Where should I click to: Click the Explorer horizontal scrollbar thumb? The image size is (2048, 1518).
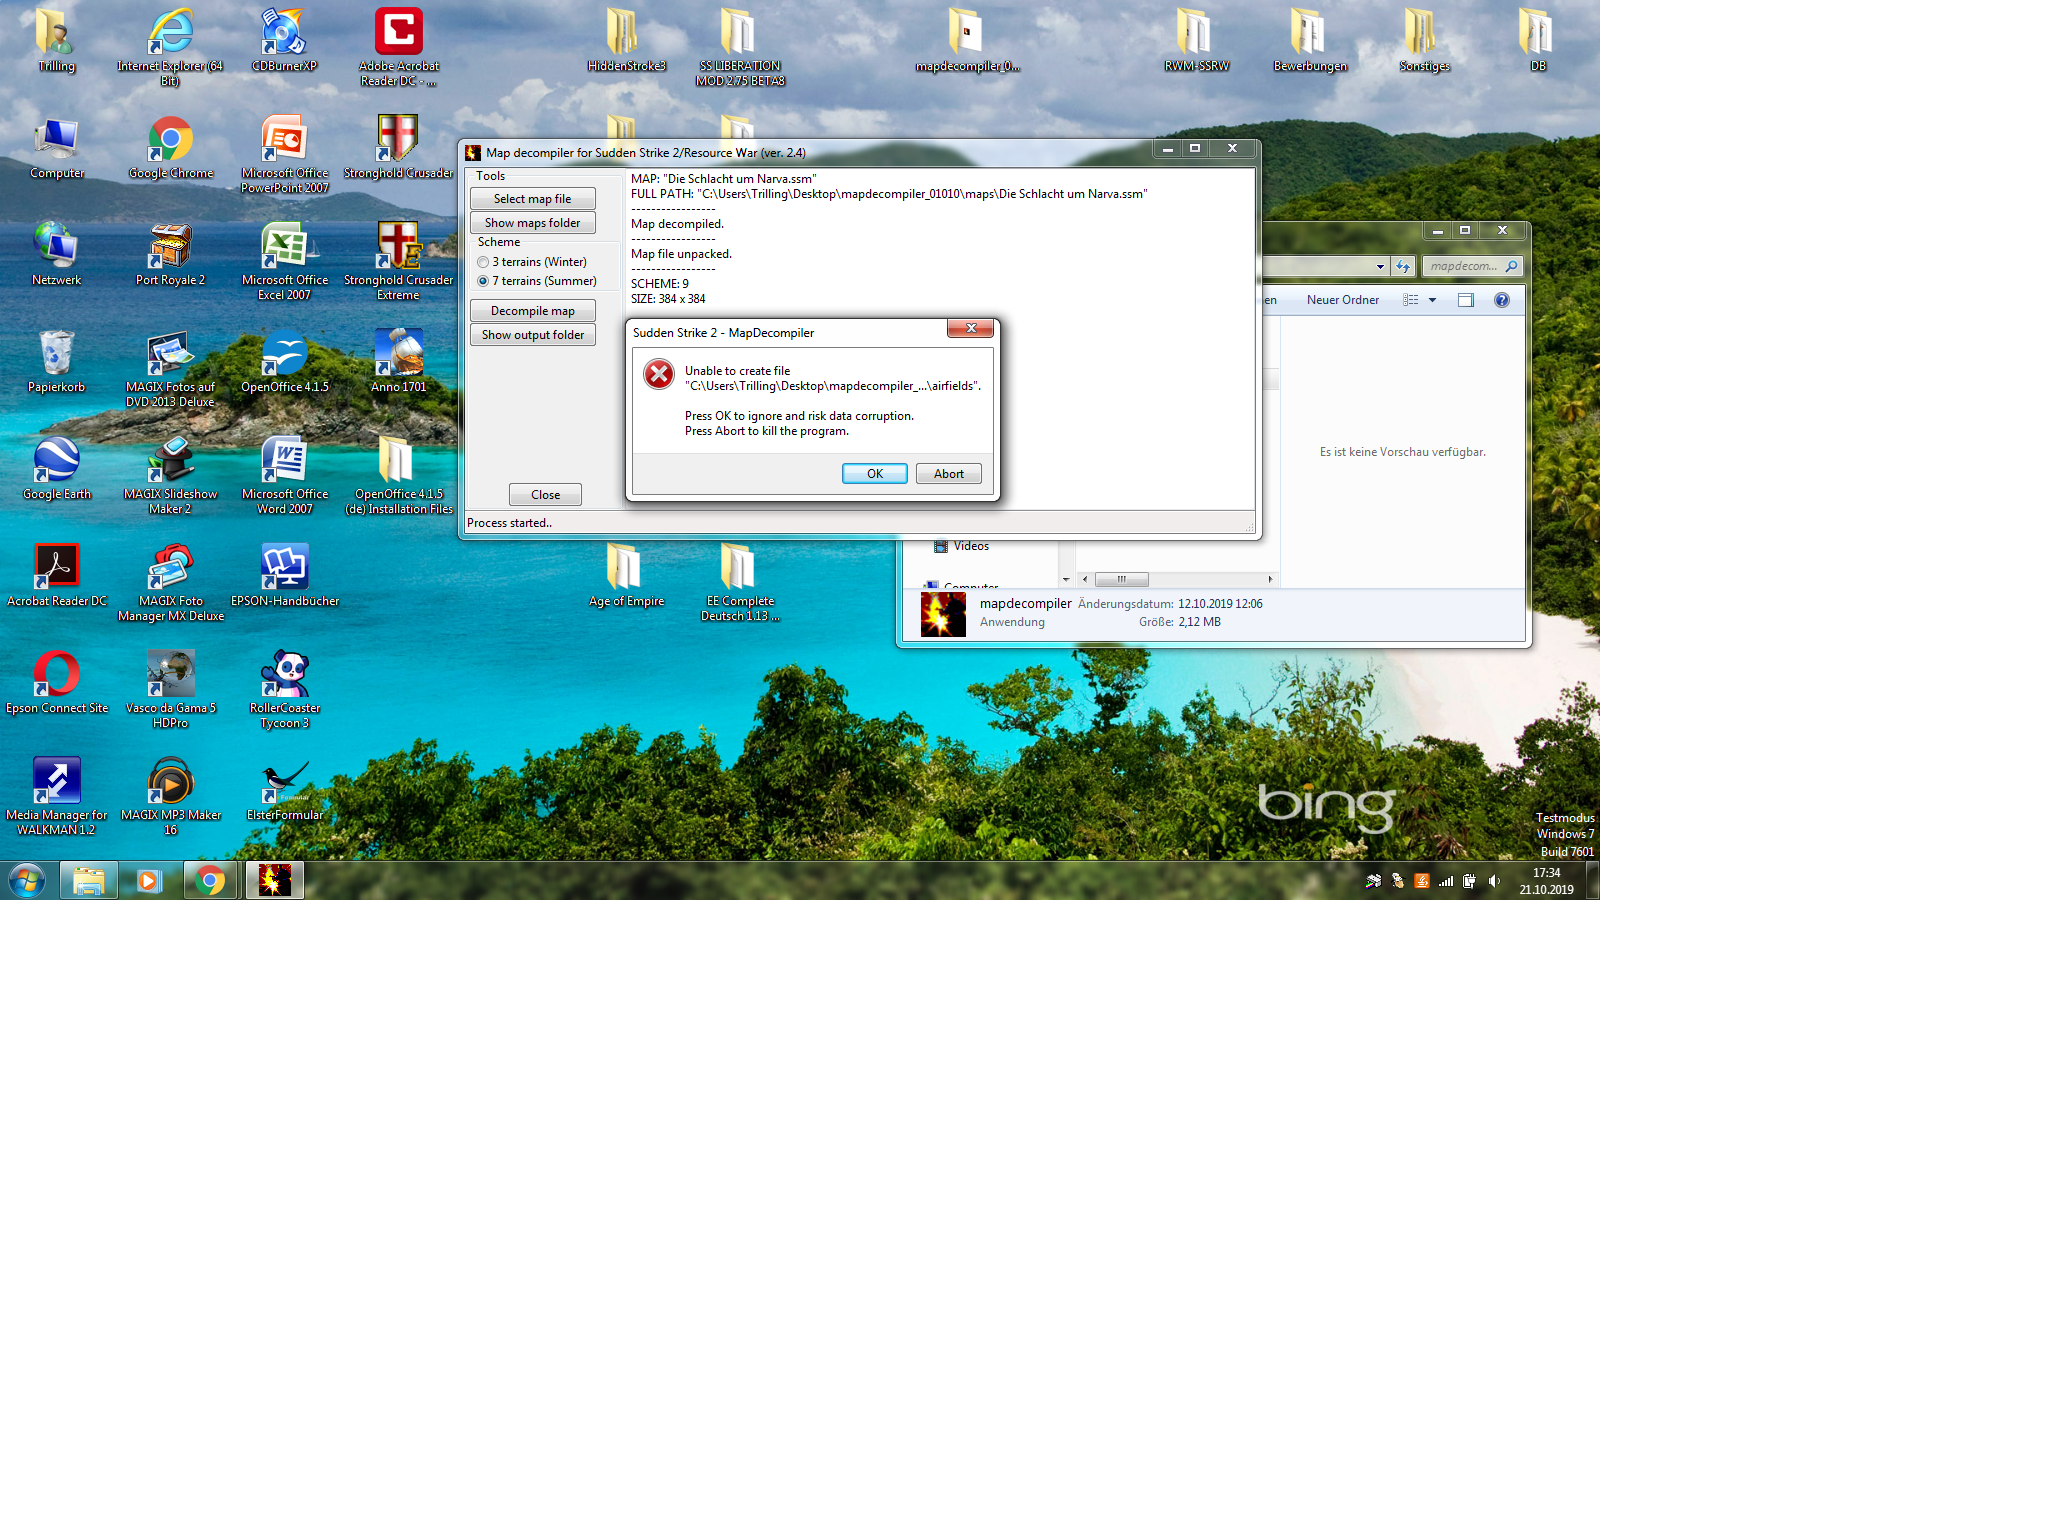click(x=1122, y=579)
